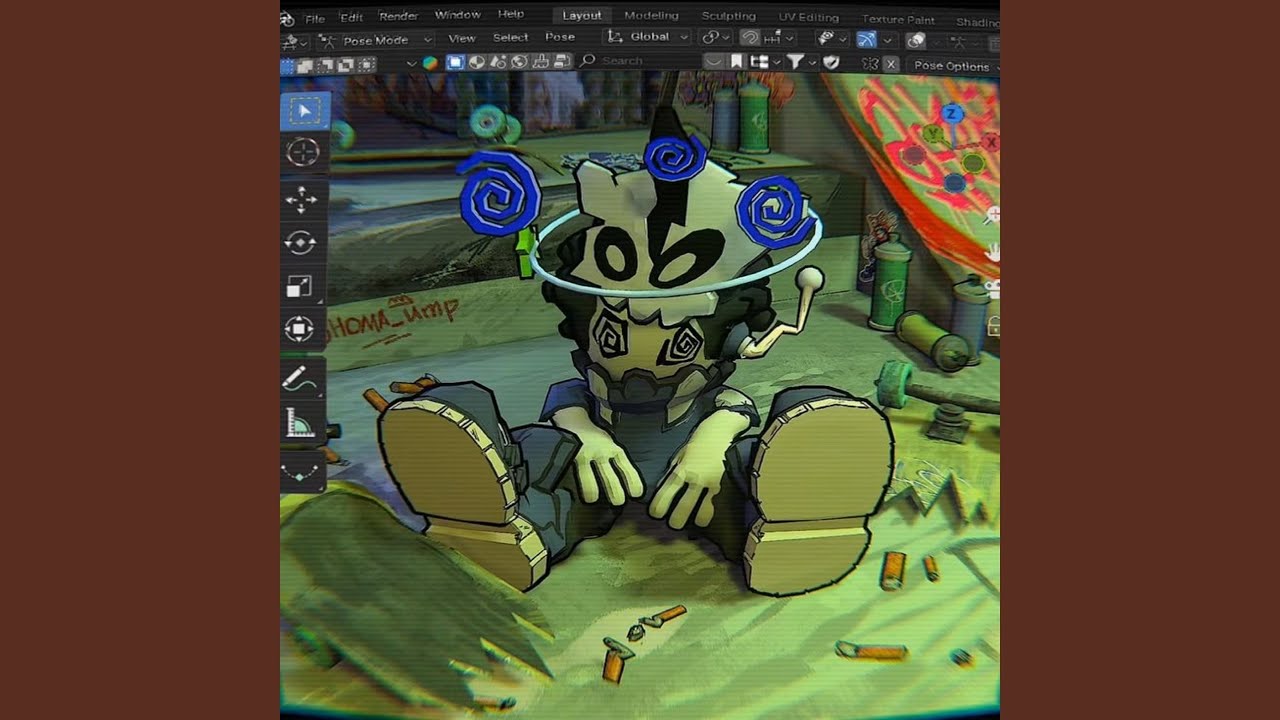Click the magnifier search icon
Screen dimensions: 1280x720
pyautogui.click(x=588, y=61)
